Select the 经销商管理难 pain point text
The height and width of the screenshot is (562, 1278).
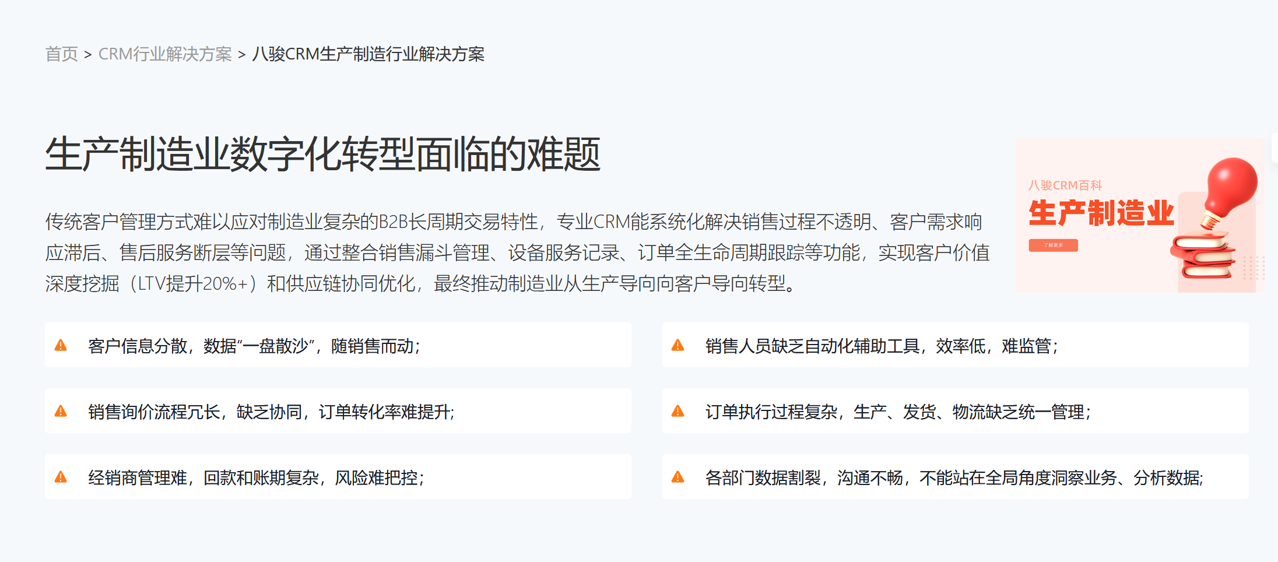(x=256, y=477)
